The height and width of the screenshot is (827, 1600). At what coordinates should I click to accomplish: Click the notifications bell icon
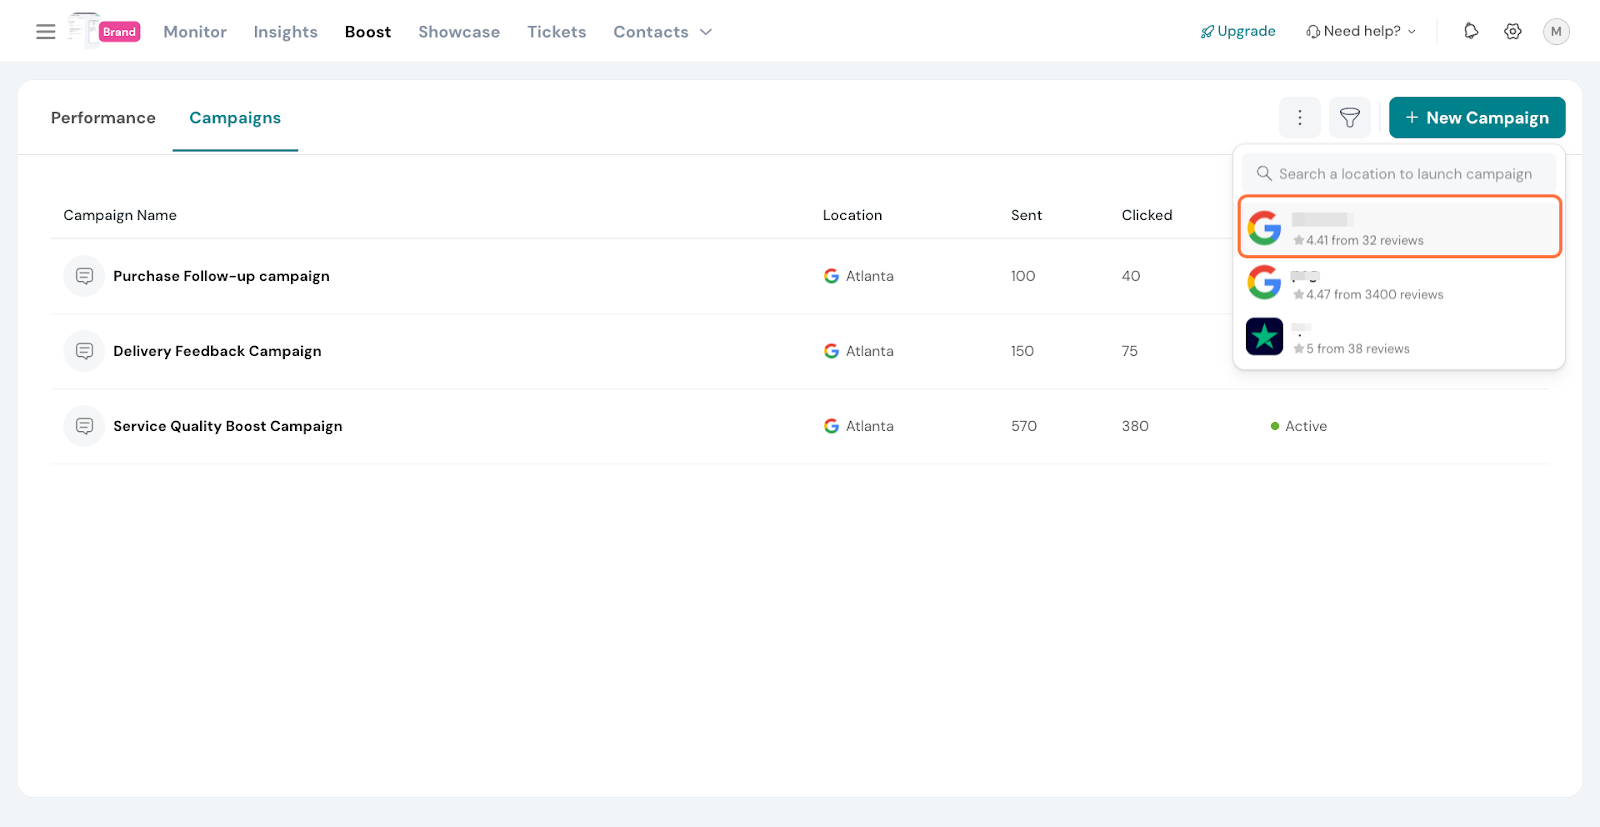(1470, 31)
